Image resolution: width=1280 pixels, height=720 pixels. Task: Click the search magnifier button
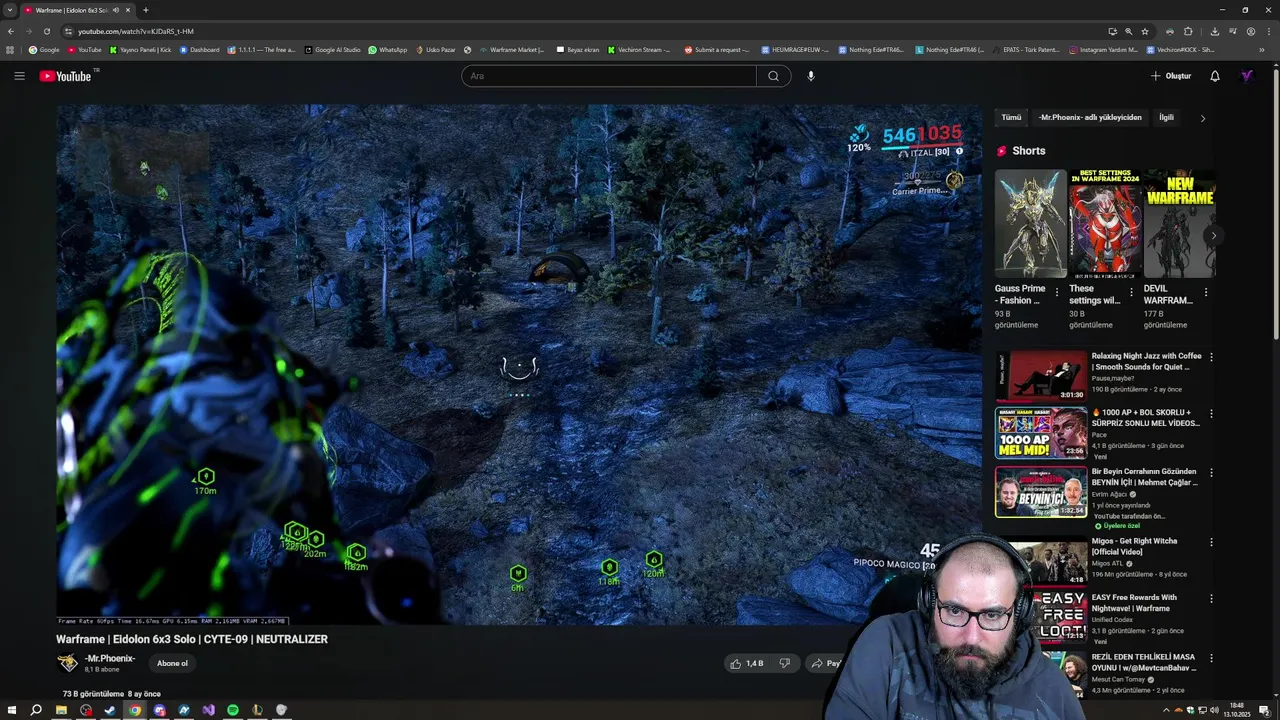(x=773, y=76)
